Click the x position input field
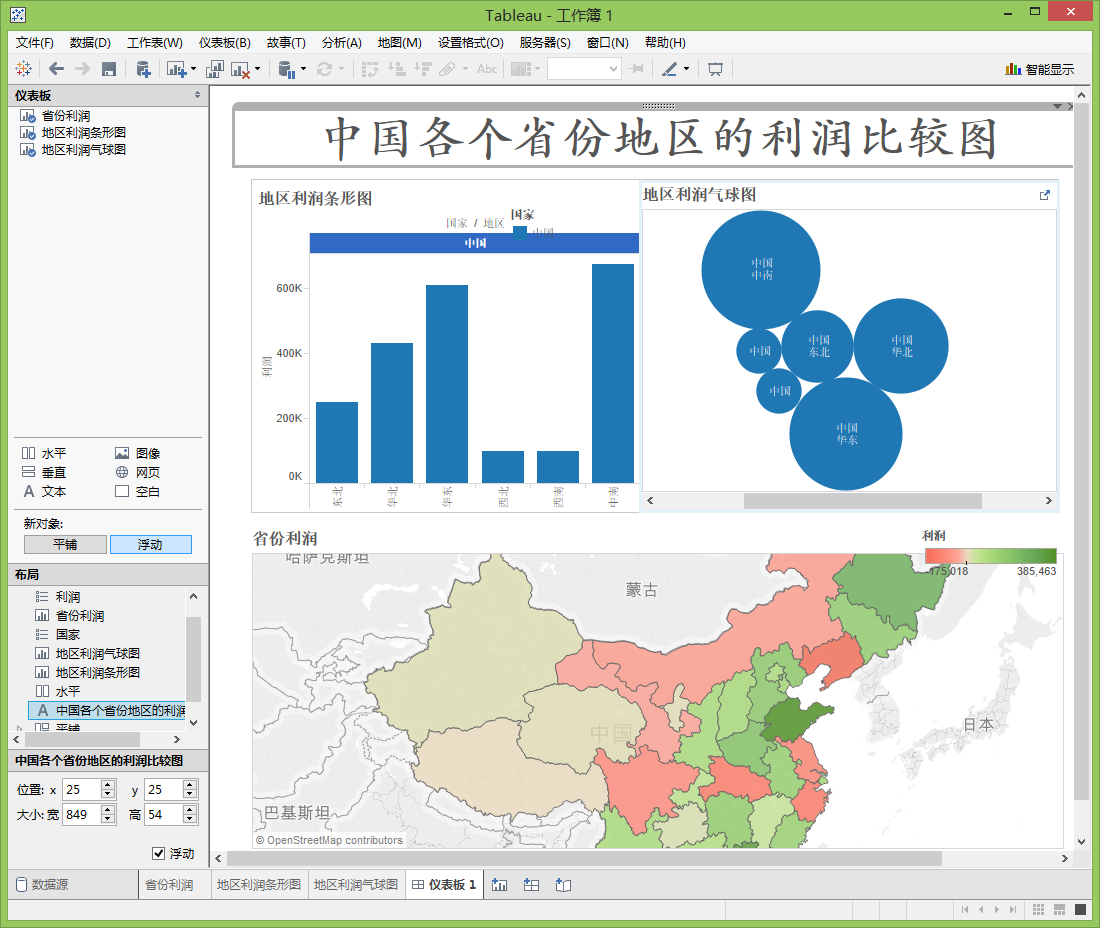The height and width of the screenshot is (928, 1100). [x=82, y=790]
